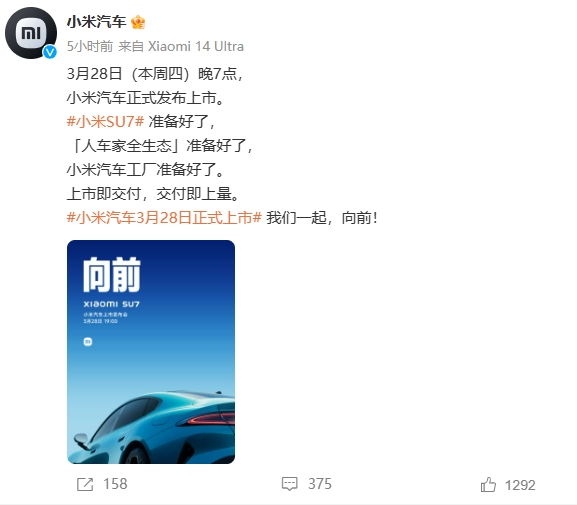Click the post text line 上市即交付，交付即上量

153,194
